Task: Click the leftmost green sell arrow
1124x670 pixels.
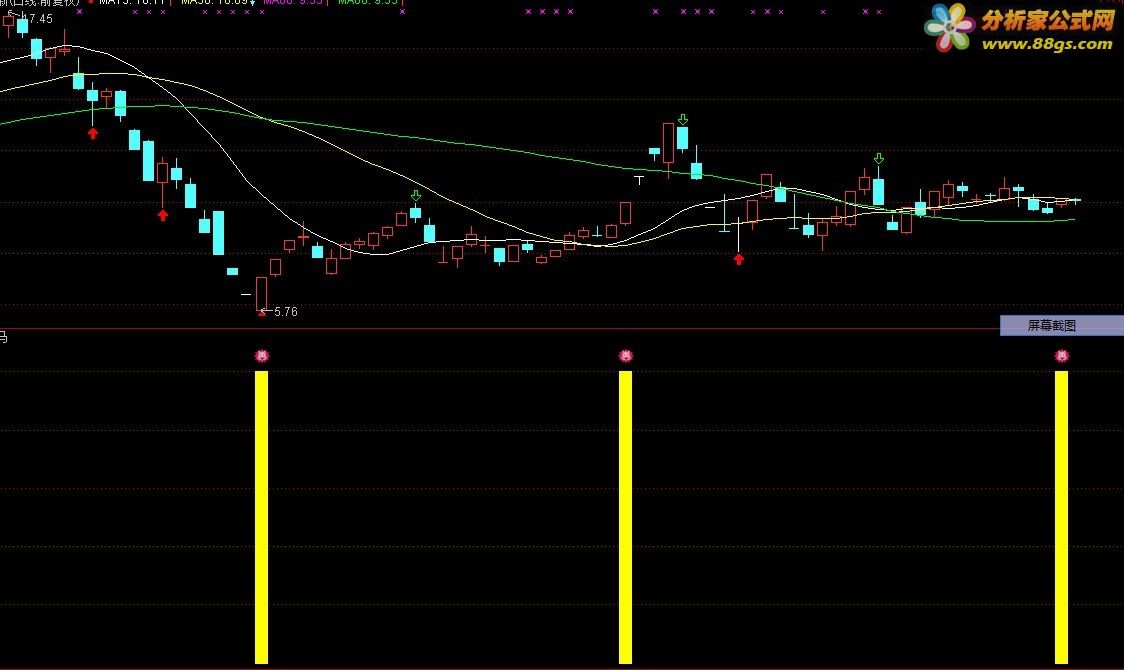Action: click(x=416, y=196)
